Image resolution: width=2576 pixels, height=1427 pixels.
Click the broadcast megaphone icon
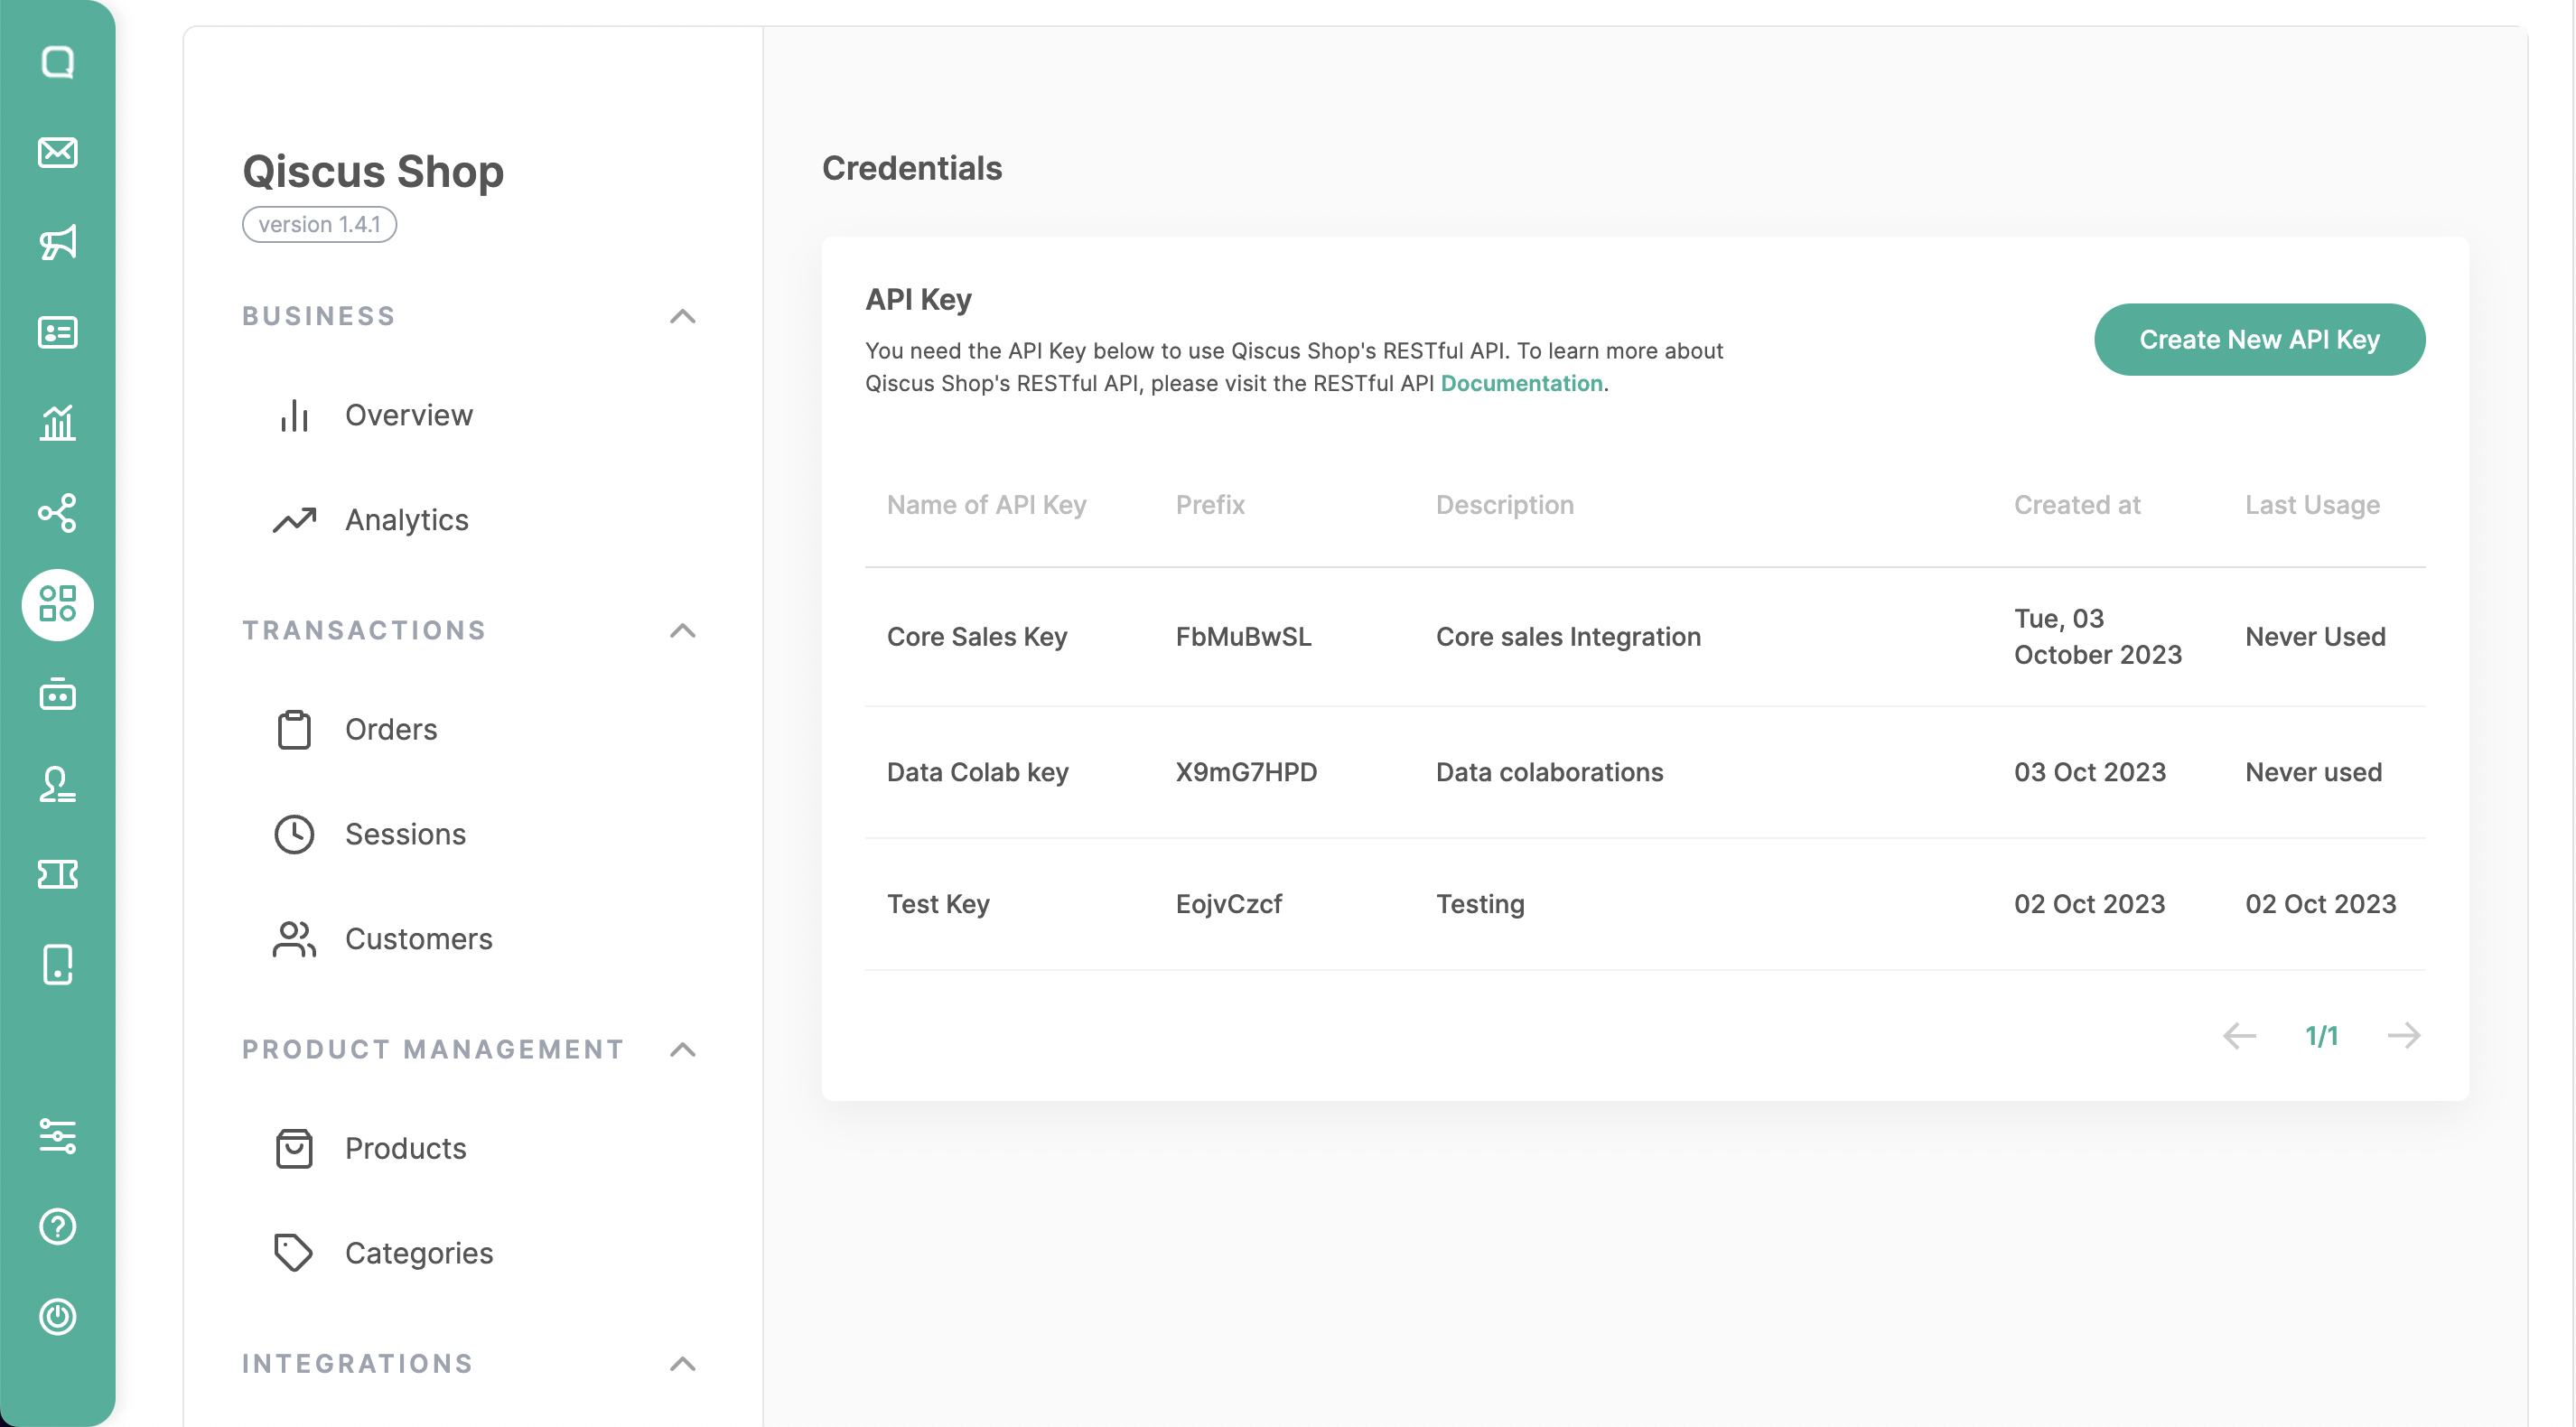click(x=57, y=242)
